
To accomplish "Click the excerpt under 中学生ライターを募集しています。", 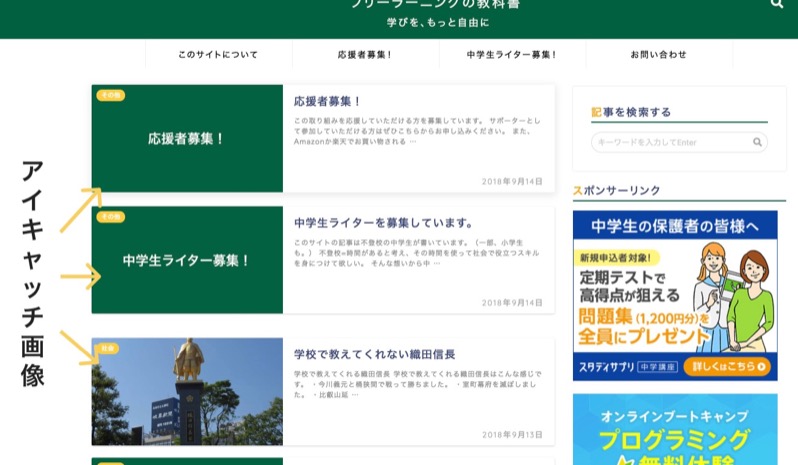I will point(417,253).
